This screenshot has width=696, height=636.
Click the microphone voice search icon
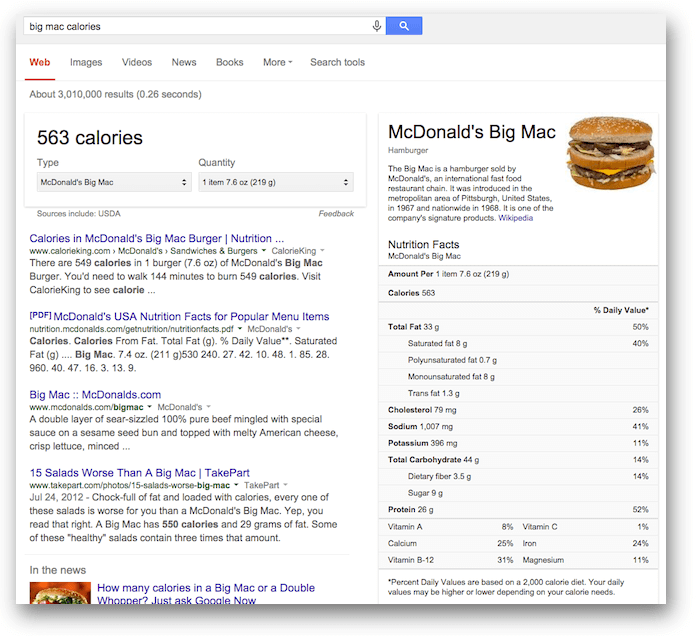(x=376, y=26)
